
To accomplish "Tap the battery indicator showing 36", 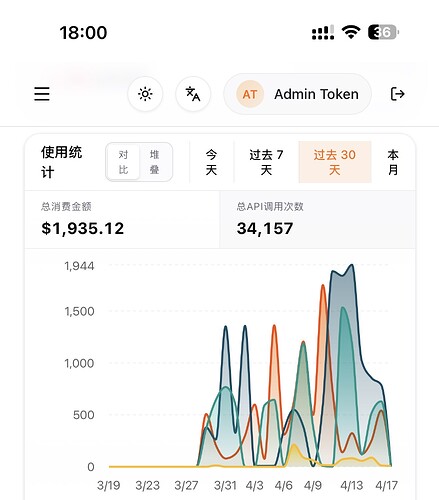I will click(383, 32).
